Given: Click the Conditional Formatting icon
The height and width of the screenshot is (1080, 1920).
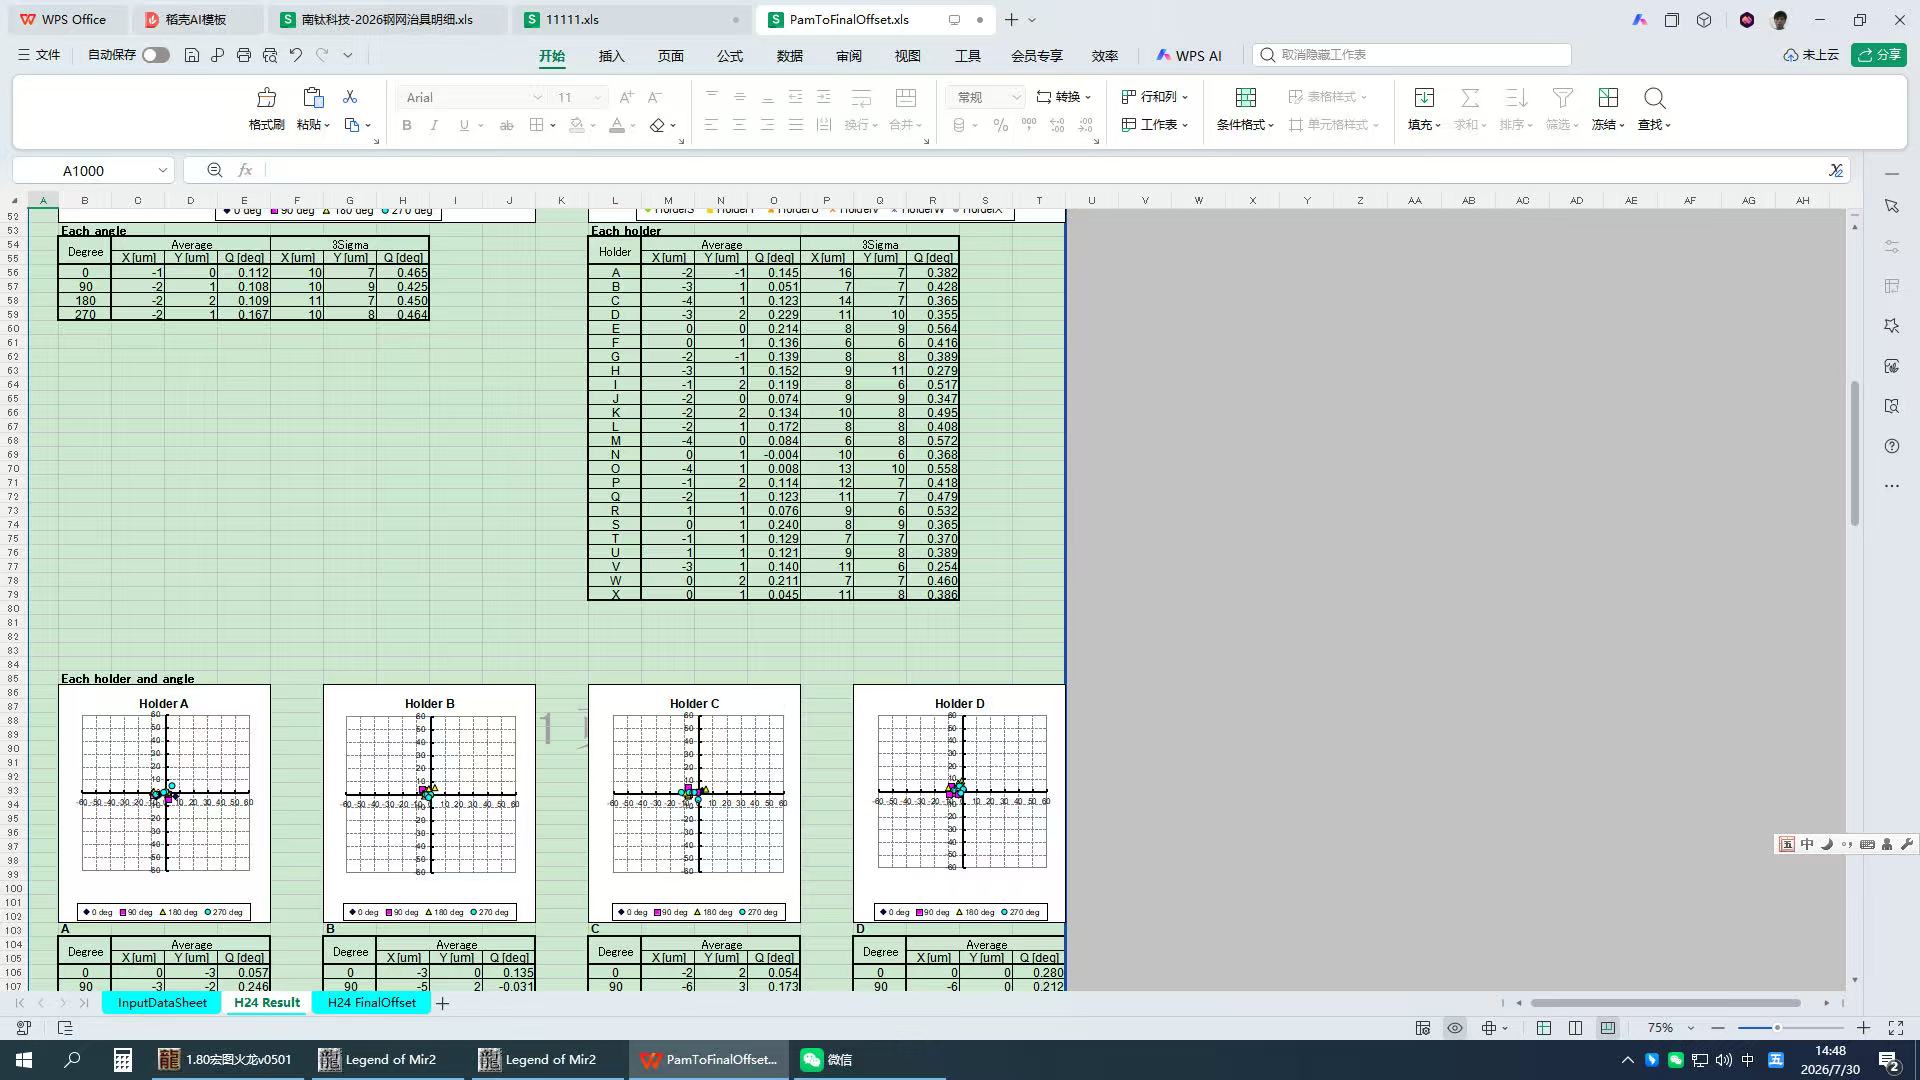Looking at the screenshot, I should coord(1245,98).
